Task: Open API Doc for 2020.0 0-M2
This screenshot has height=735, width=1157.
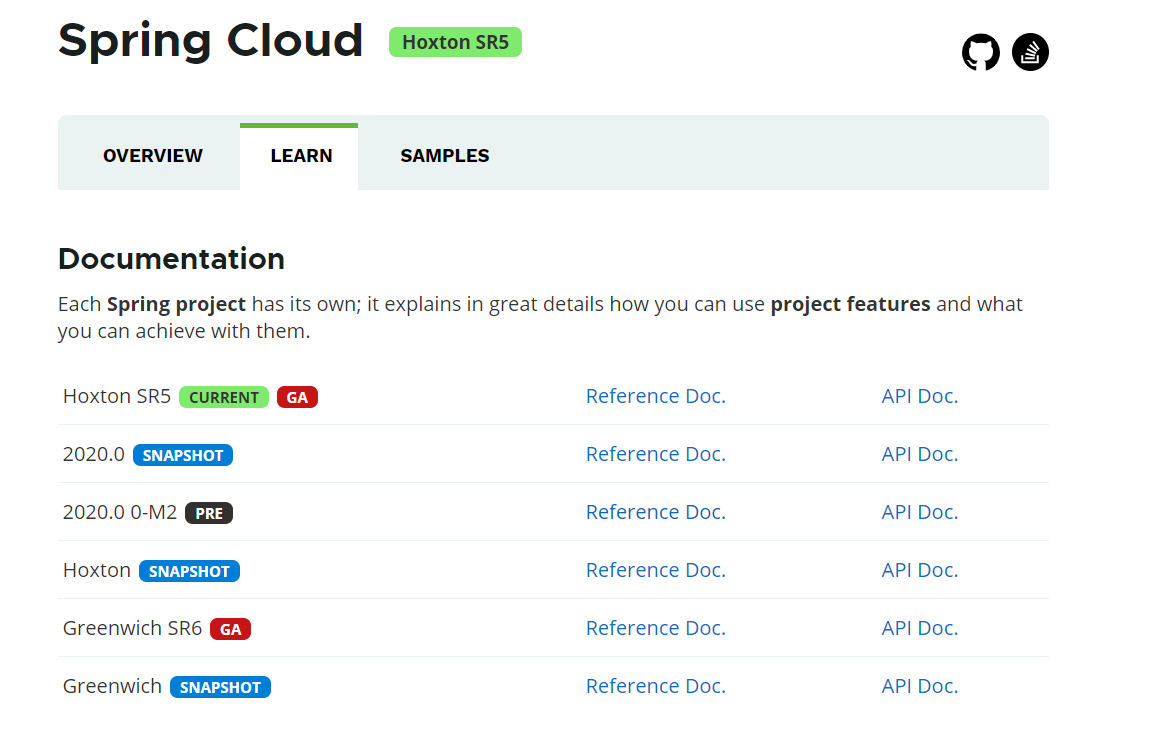Action: 919,512
